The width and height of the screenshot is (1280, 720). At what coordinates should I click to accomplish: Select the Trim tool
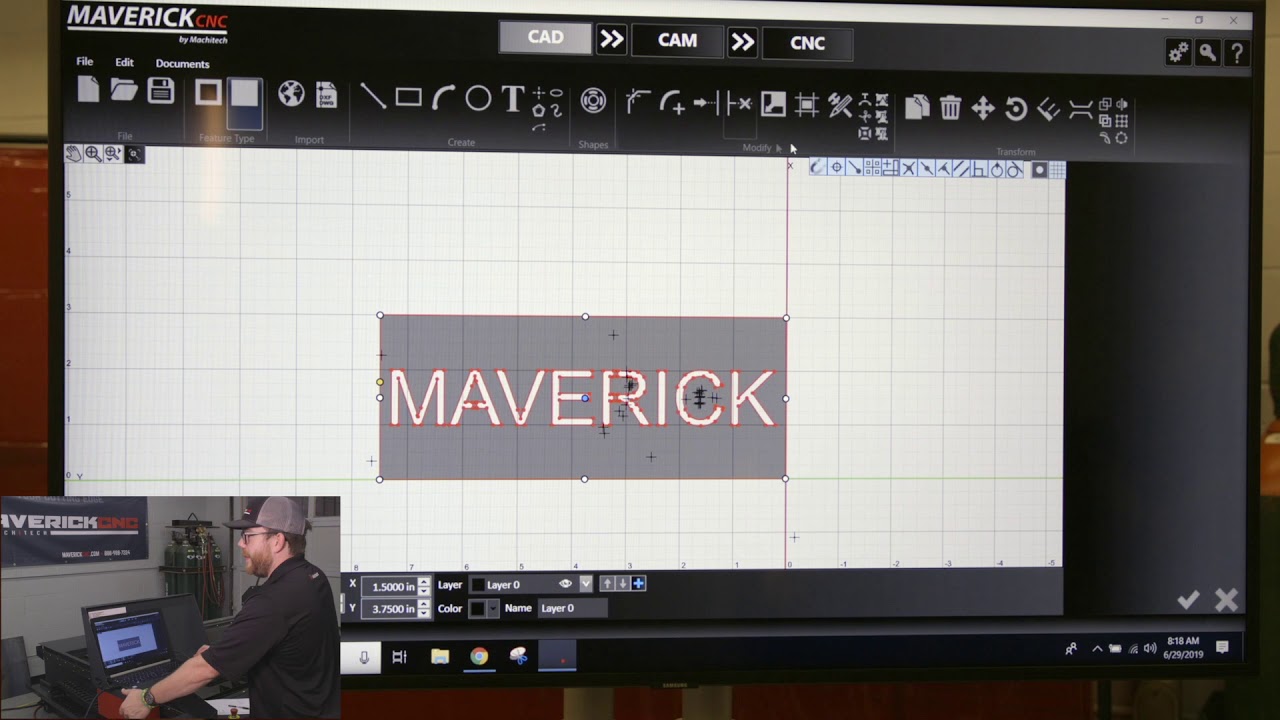coord(740,102)
